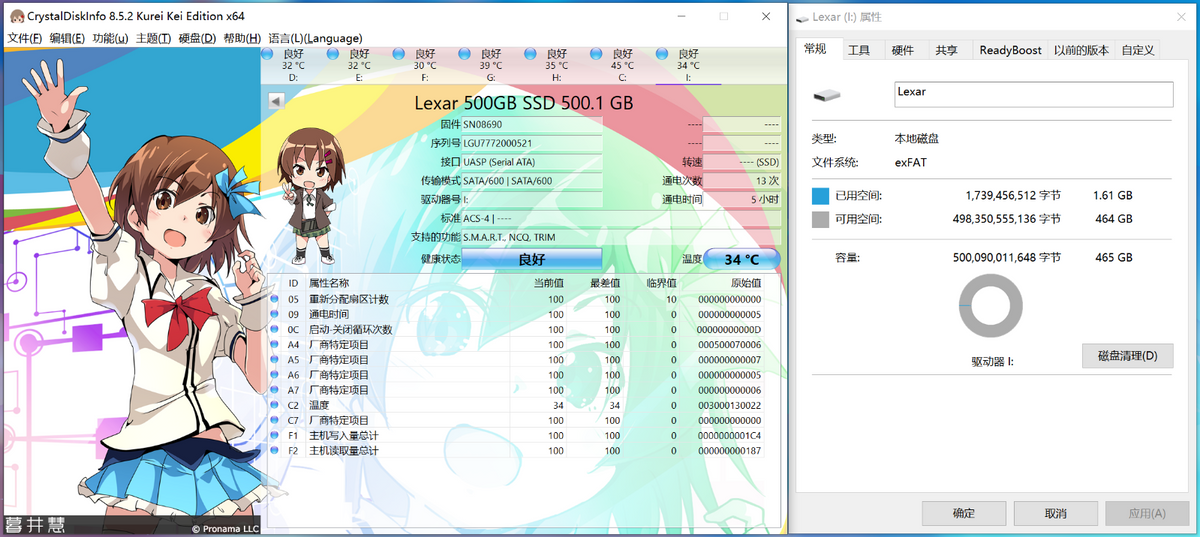1200x537 pixels.
Task: Switch to 共享 tab in properties
Action: point(946,50)
